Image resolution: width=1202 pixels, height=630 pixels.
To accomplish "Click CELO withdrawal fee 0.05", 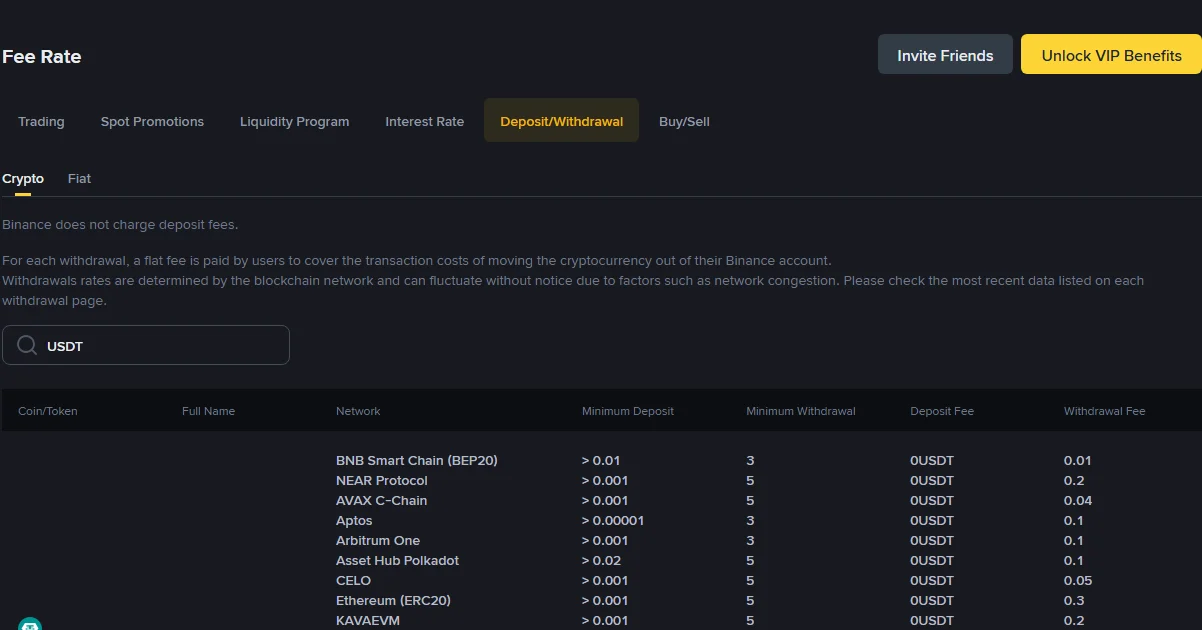I will [1078, 581].
